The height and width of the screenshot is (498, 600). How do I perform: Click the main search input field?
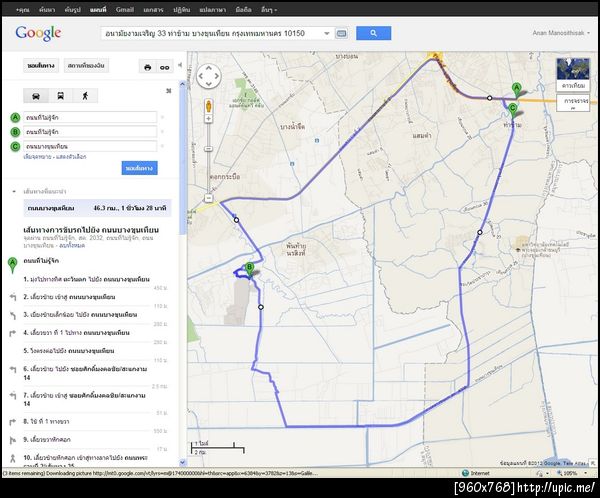pyautogui.click(x=212, y=34)
